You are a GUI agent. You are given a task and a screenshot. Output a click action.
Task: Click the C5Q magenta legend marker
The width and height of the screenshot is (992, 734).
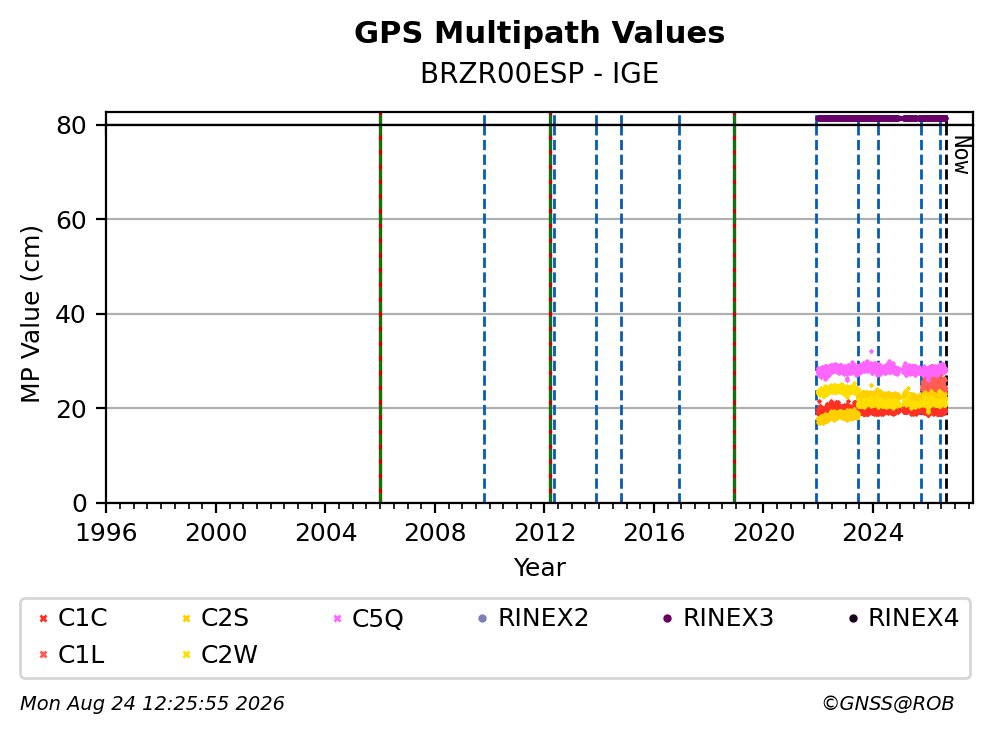(337, 618)
